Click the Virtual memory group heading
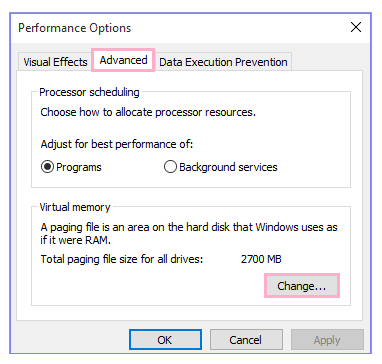Screen dimensions: 382x364 point(75,207)
